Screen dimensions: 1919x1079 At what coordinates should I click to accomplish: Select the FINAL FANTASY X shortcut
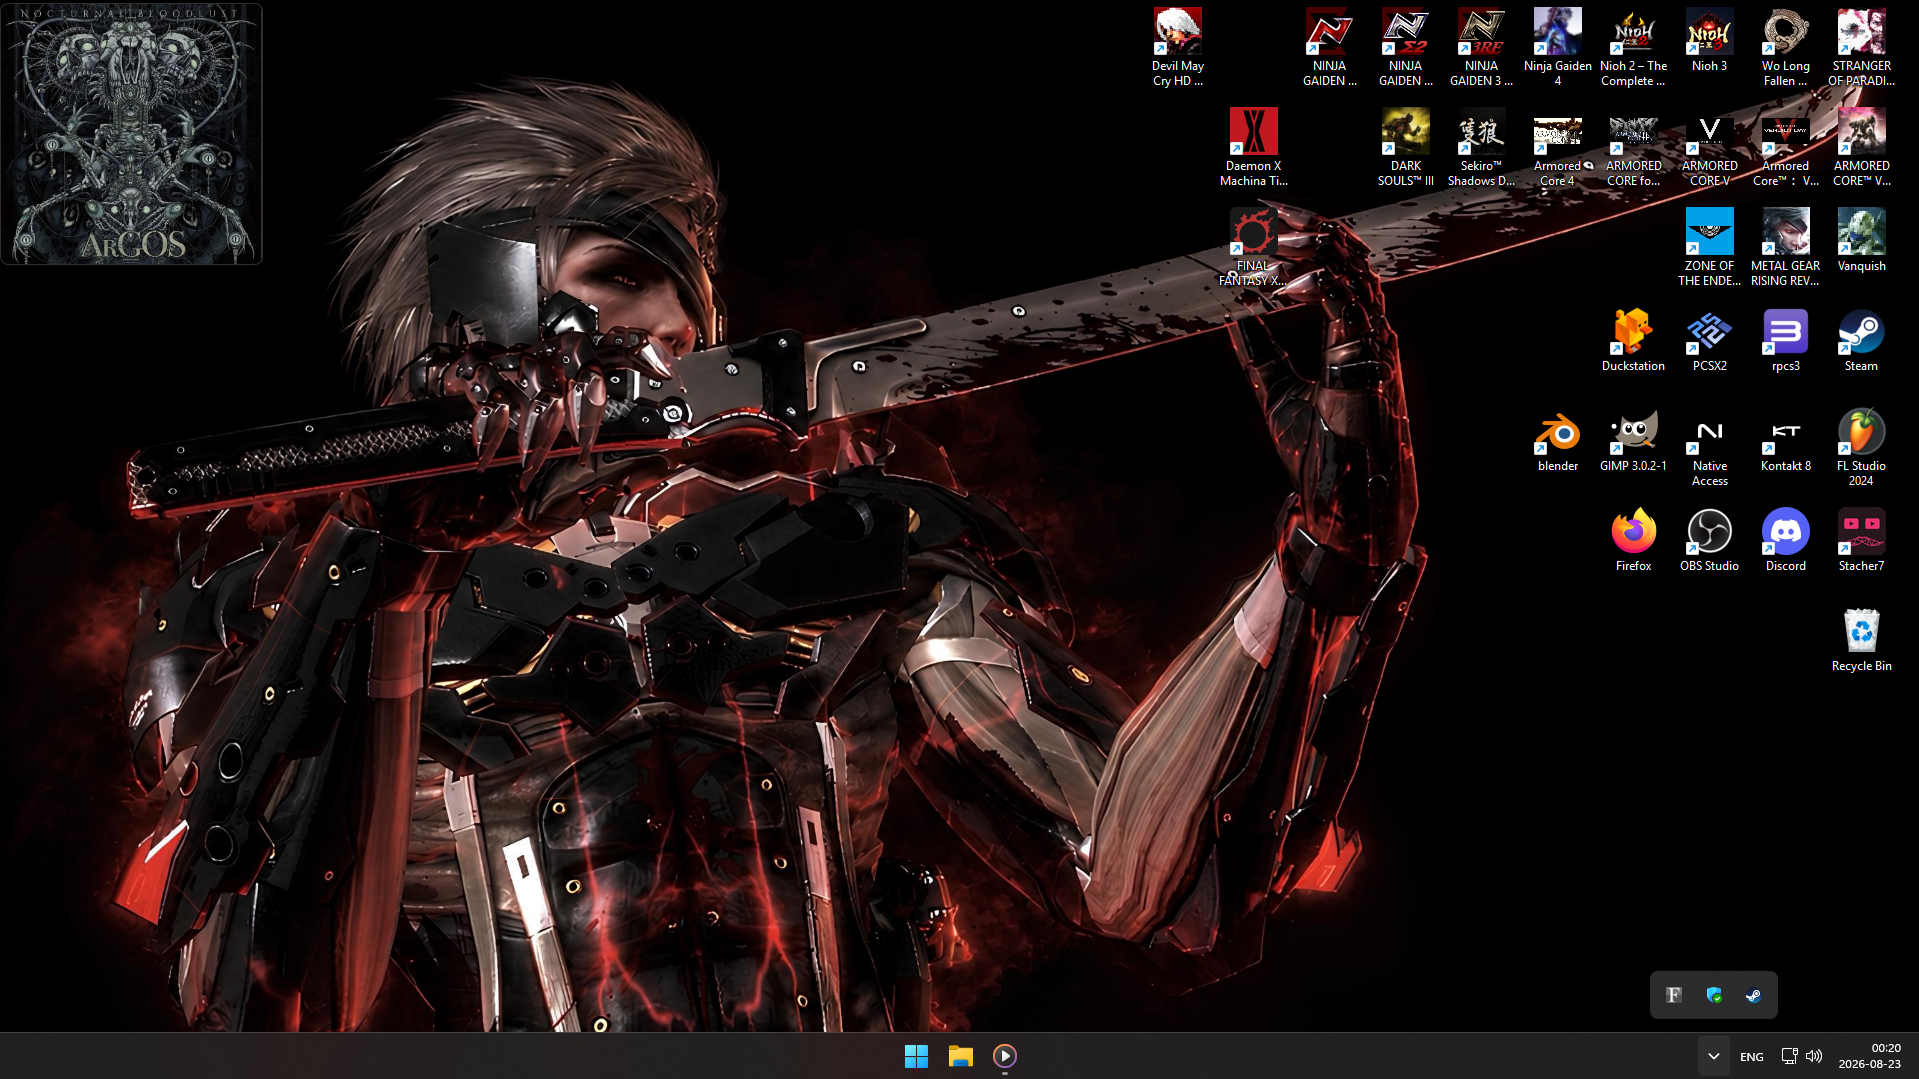pos(1253,247)
